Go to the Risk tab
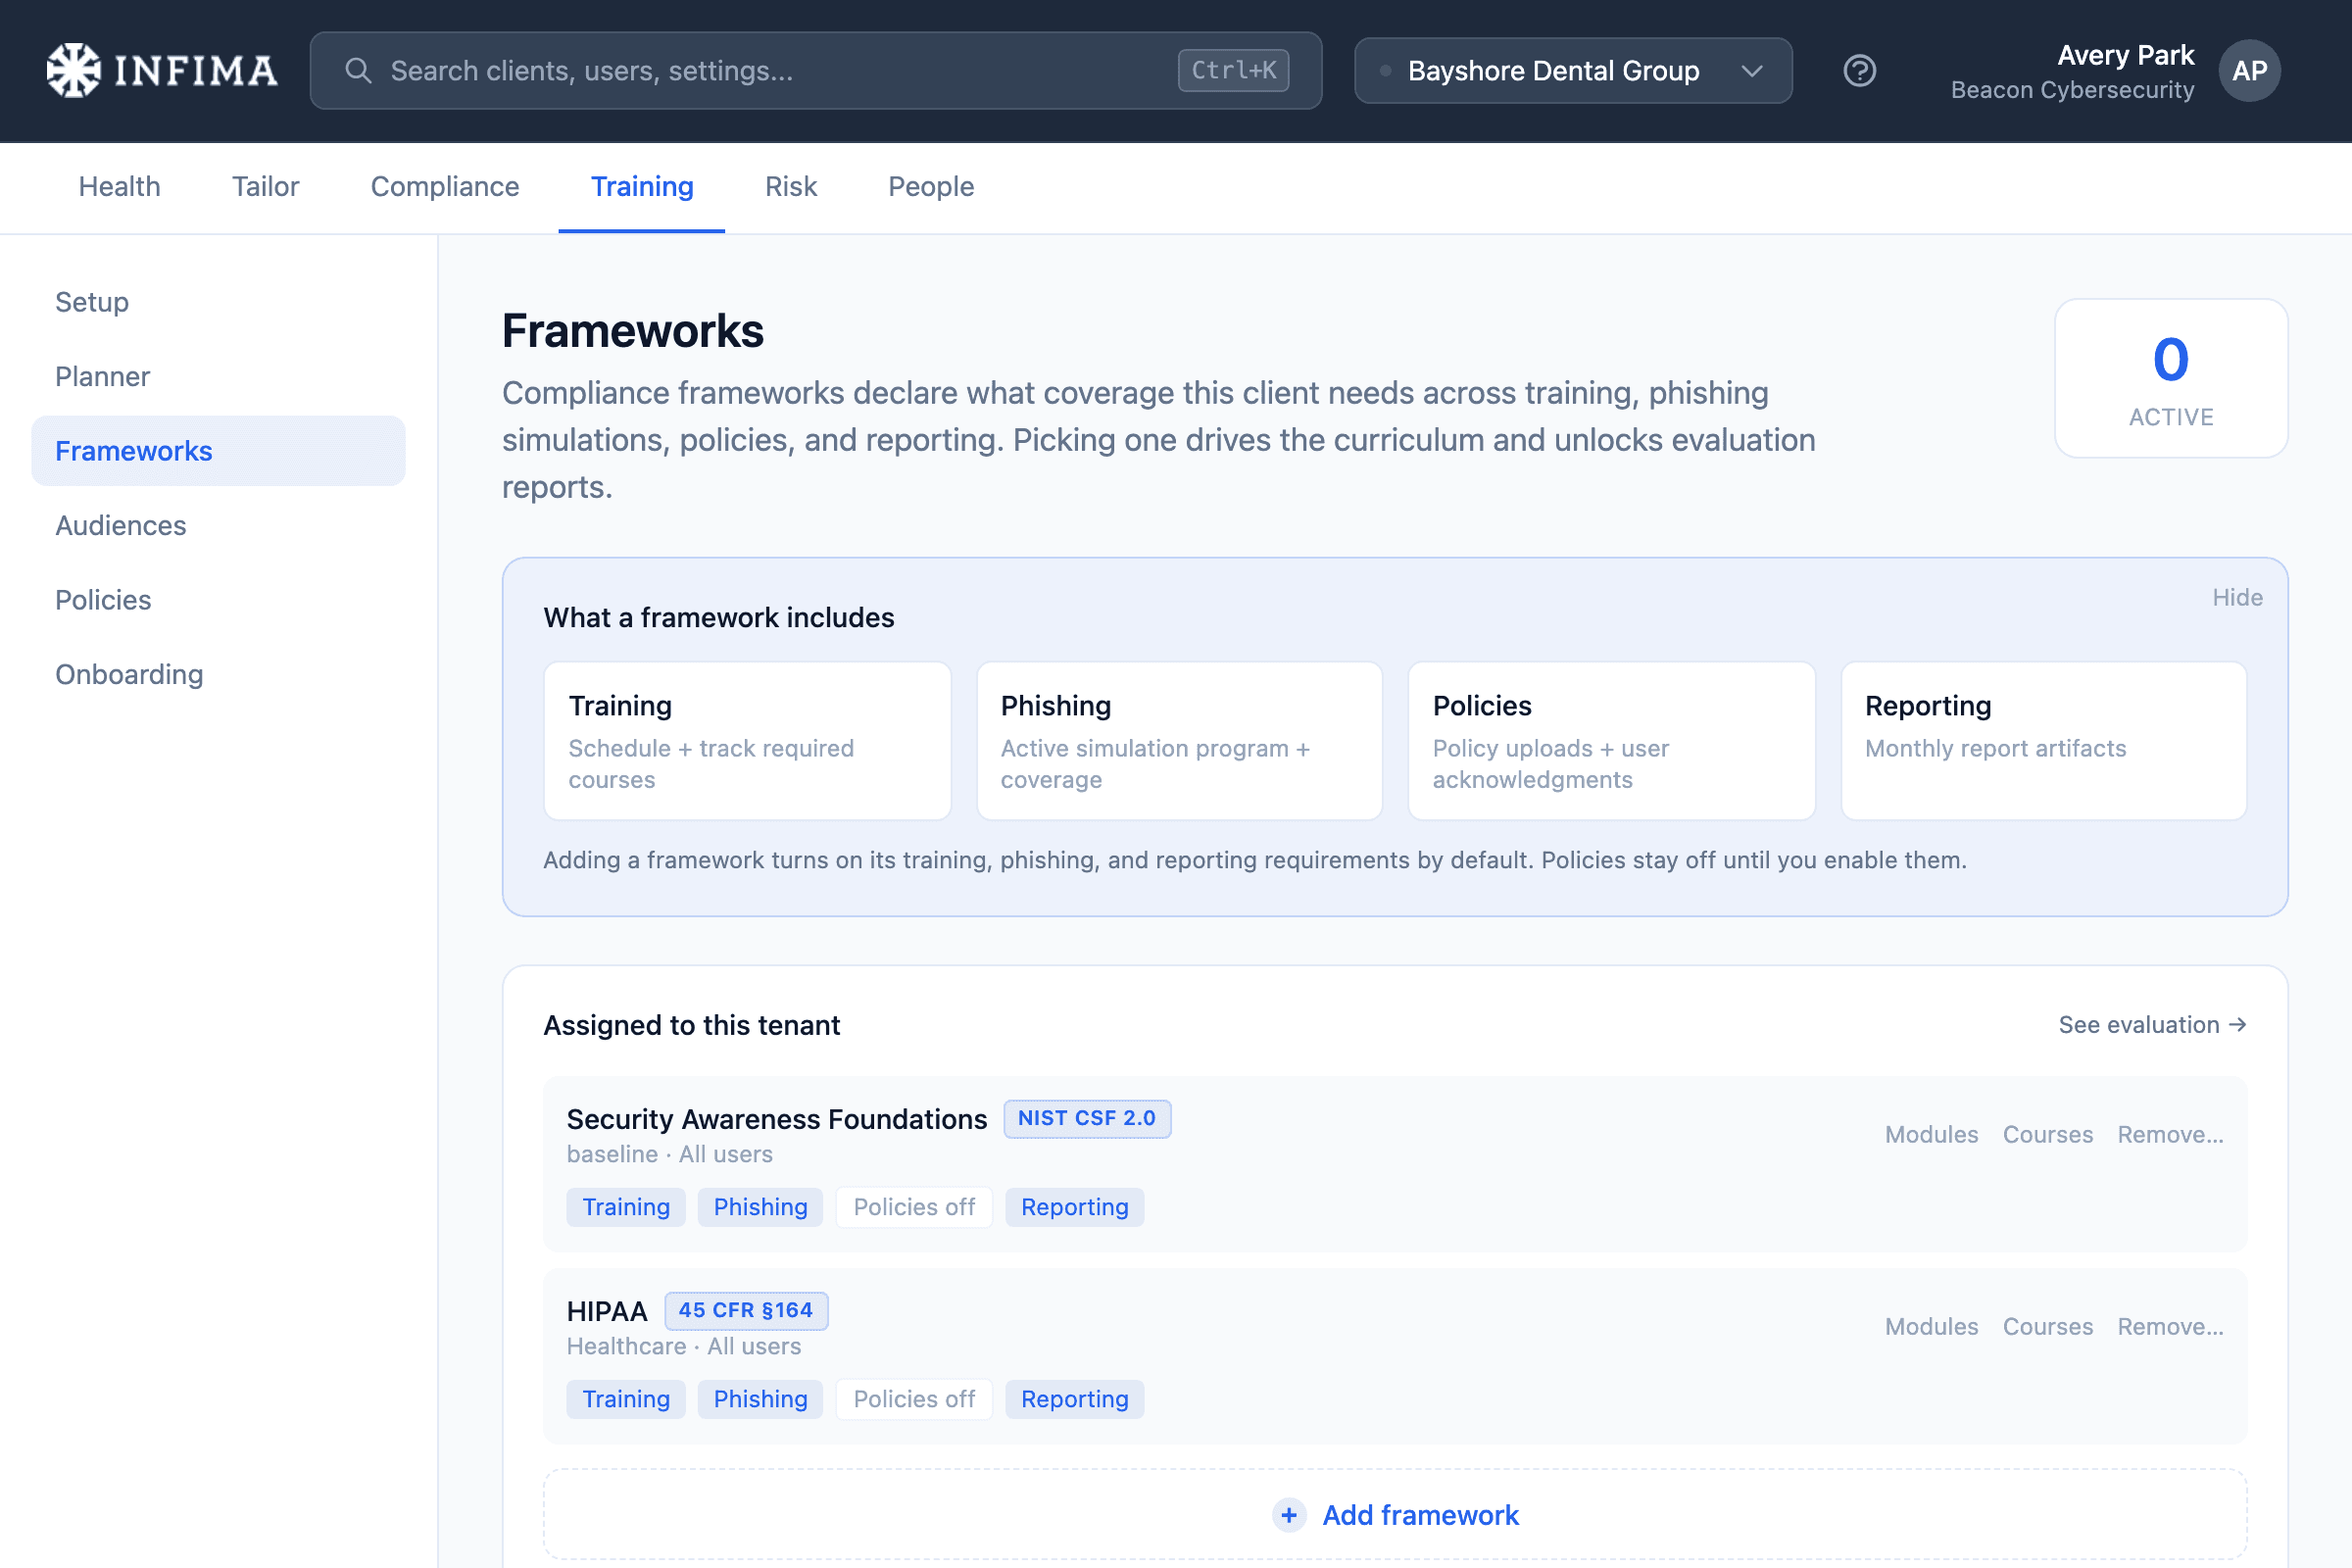The height and width of the screenshot is (1568, 2352). [x=791, y=186]
